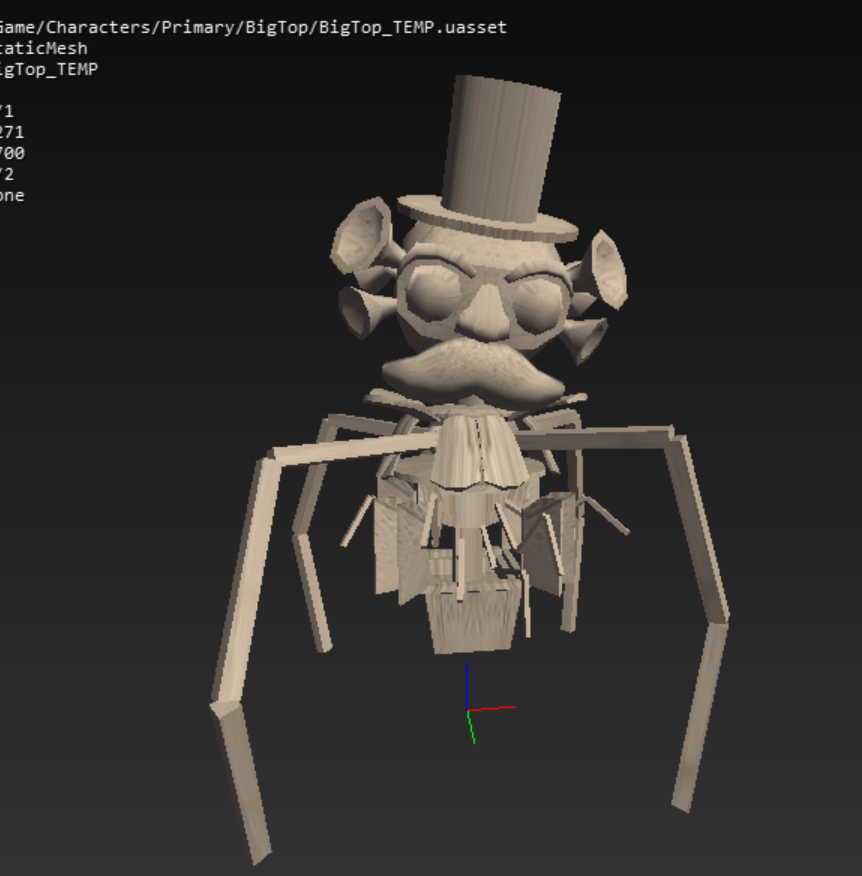Click the XYZ axis gizmo below the model

(x=490, y=704)
